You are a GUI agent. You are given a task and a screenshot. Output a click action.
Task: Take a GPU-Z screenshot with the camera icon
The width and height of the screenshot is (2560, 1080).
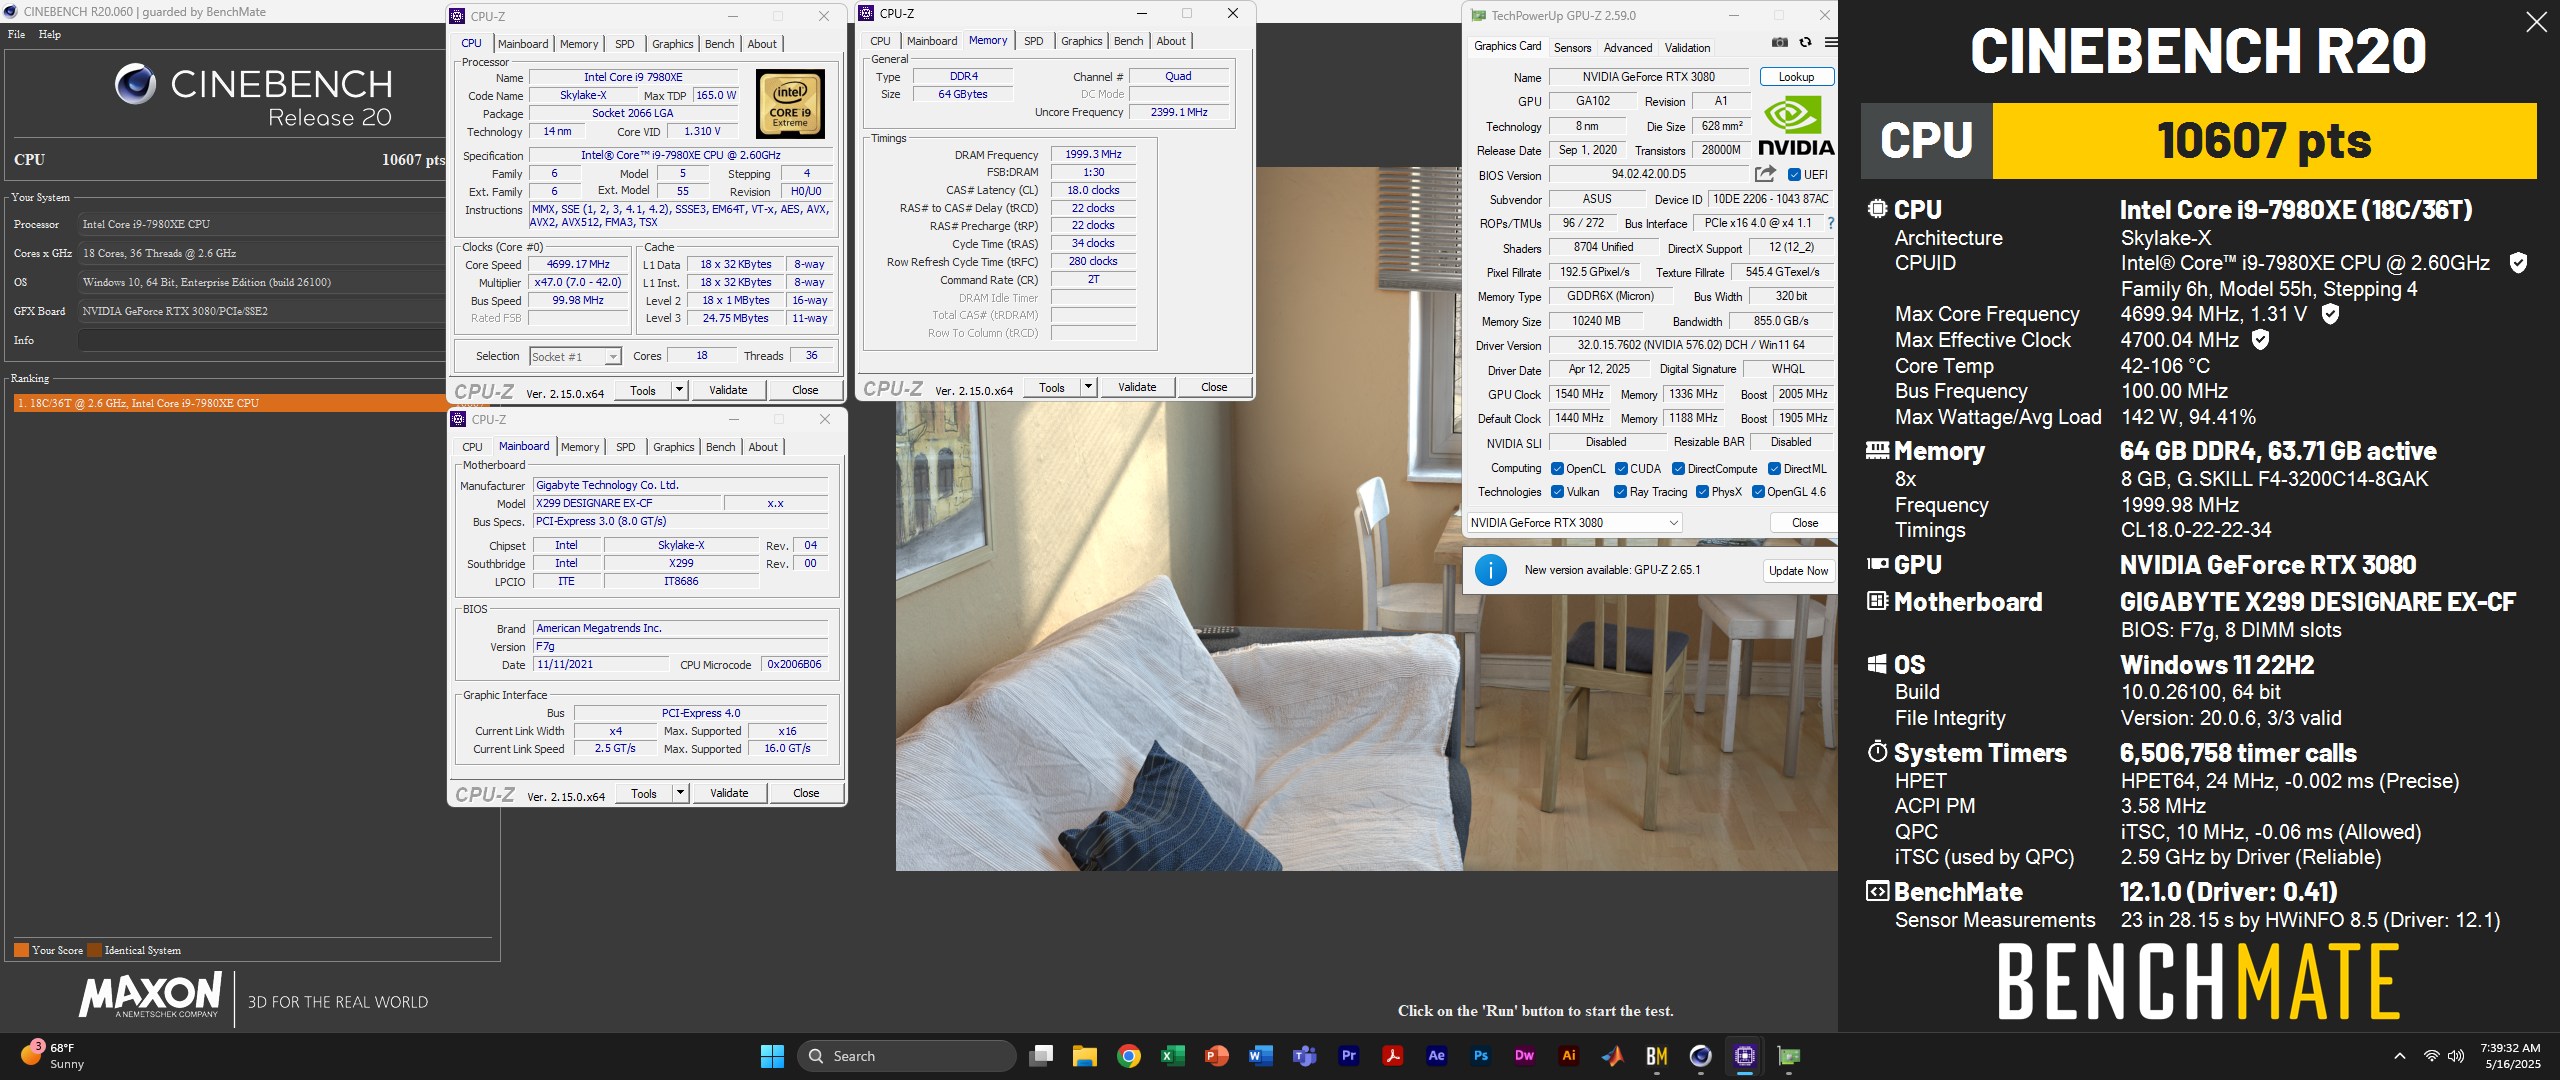1780,43
